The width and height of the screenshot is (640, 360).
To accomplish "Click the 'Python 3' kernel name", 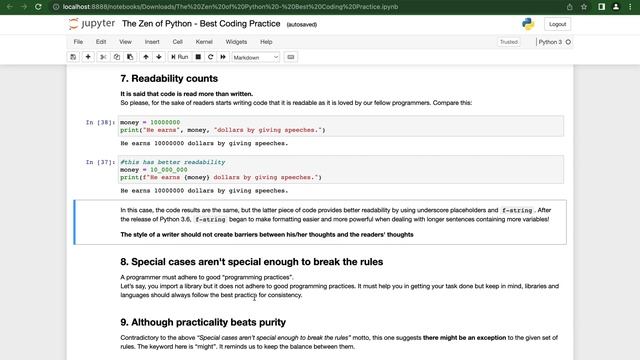I will tap(550, 42).
